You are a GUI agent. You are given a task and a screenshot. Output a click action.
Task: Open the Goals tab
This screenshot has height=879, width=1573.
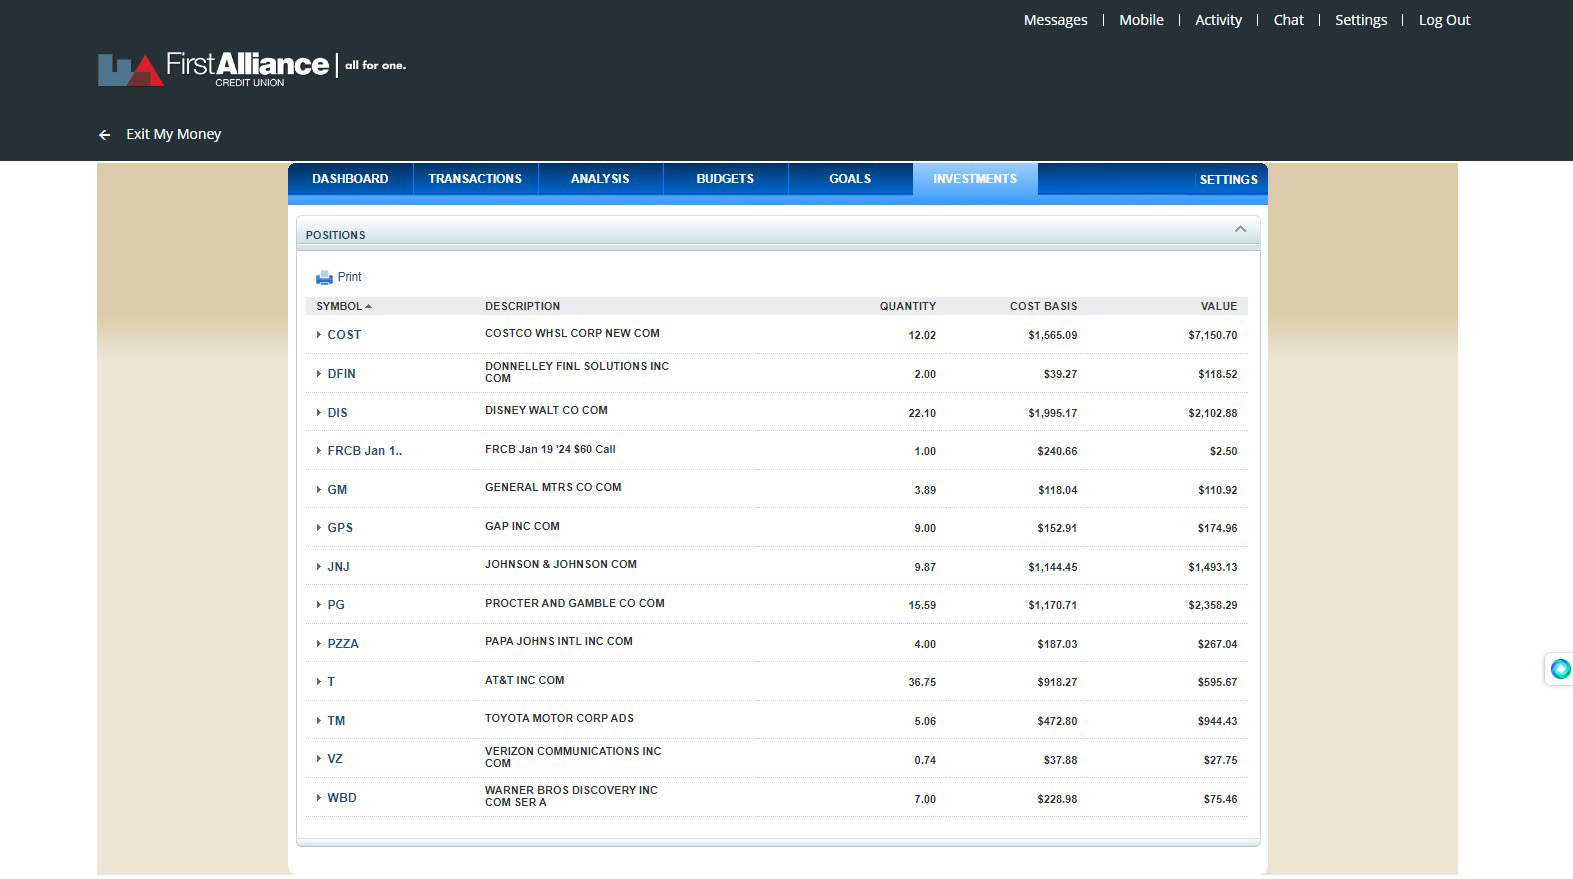(850, 179)
